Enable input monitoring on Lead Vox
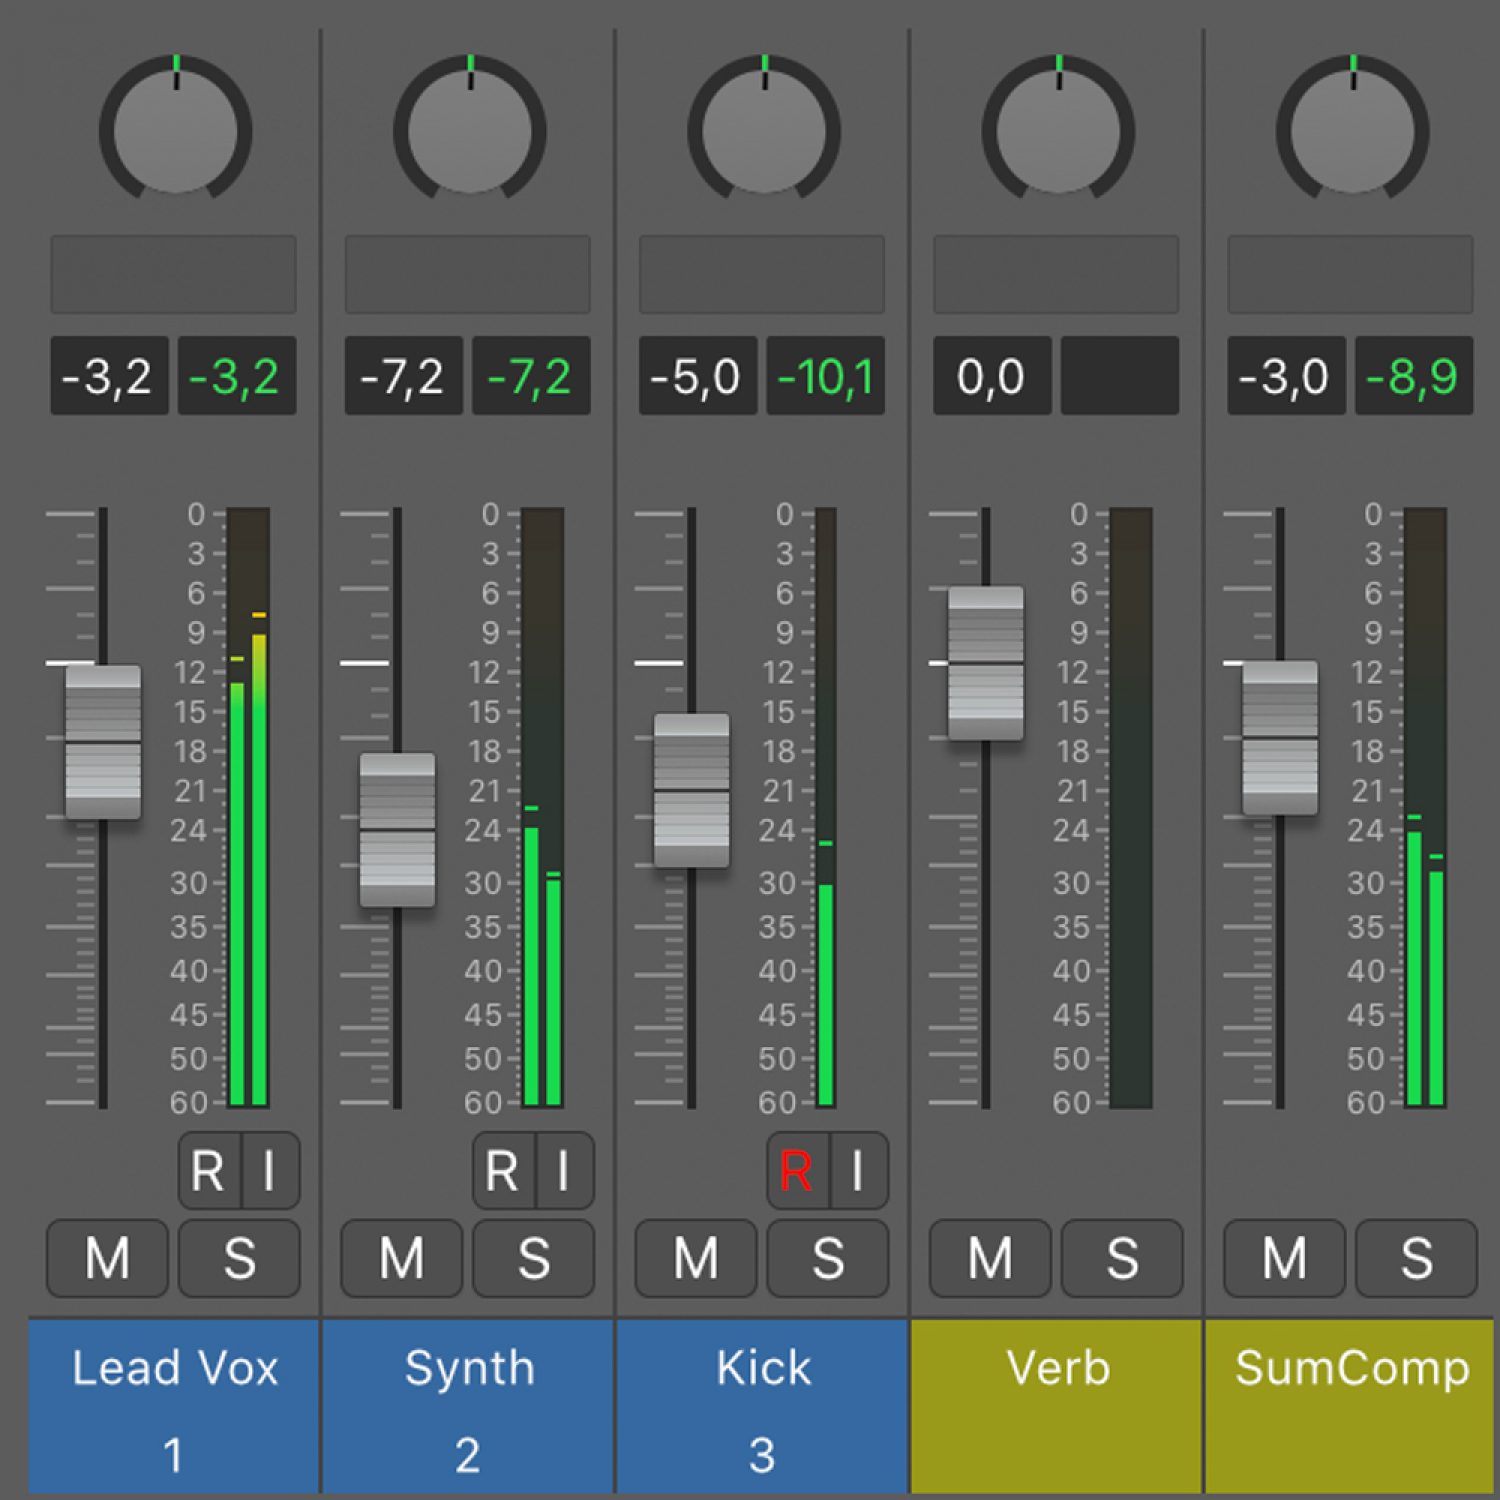Screen dimensions: 1500x1500 pyautogui.click(x=269, y=1170)
